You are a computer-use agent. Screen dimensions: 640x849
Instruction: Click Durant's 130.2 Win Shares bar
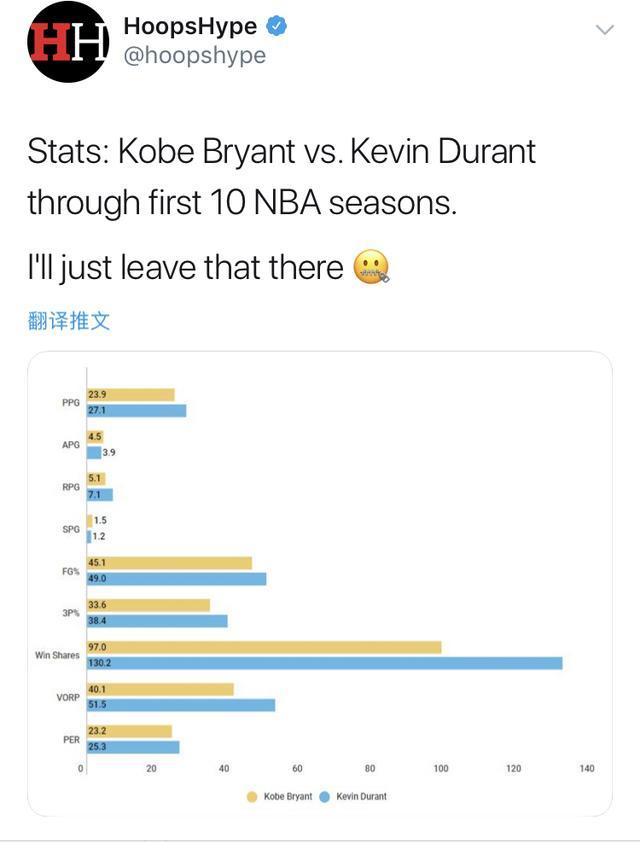coord(325,663)
